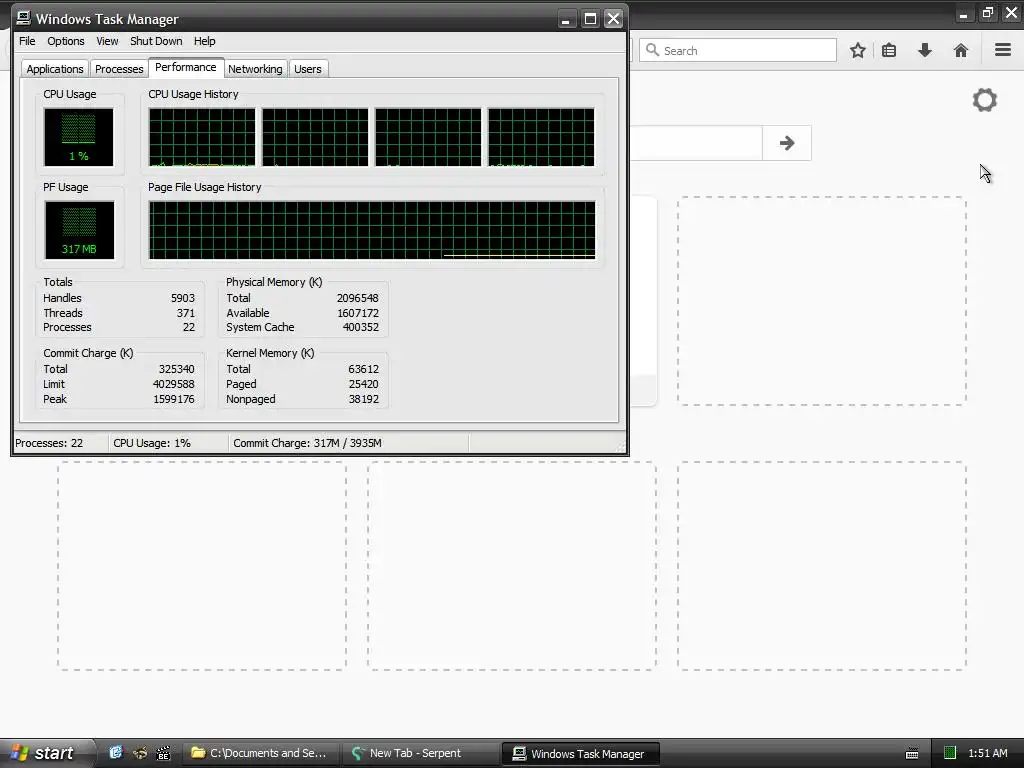The height and width of the screenshot is (768, 1024).
Task: Click the second CPU Usage History graph
Action: (315, 137)
